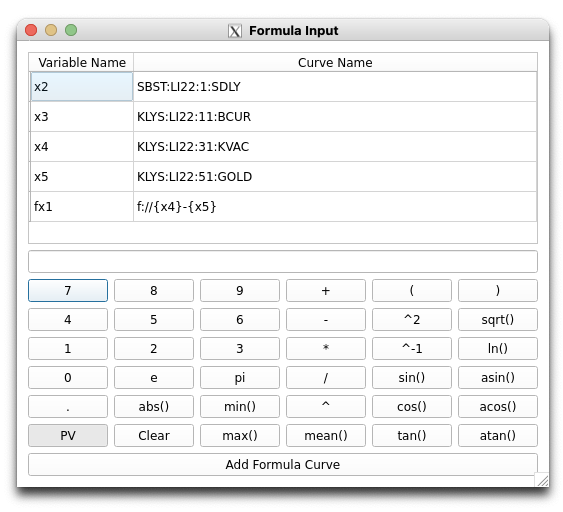Insert the ln() function
This screenshot has height=512, width=563.
(498, 349)
